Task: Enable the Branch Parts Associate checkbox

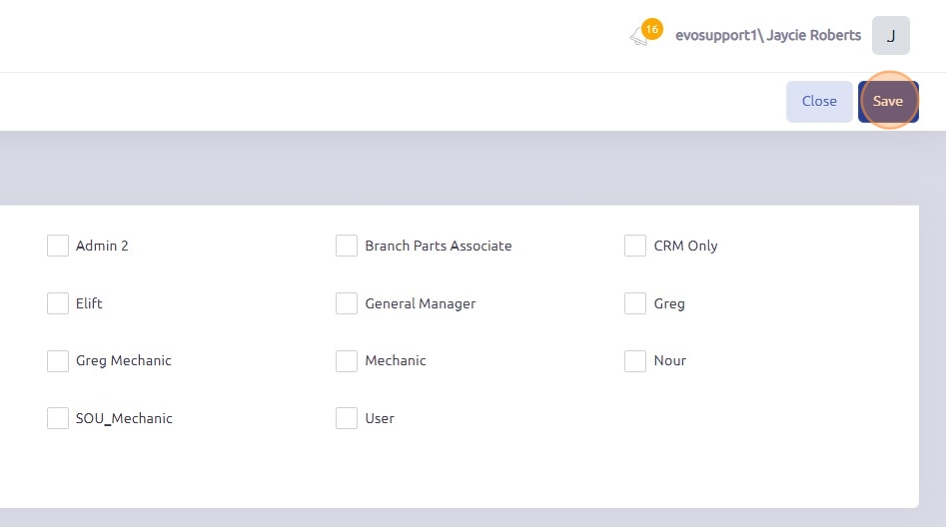Action: [x=347, y=246]
